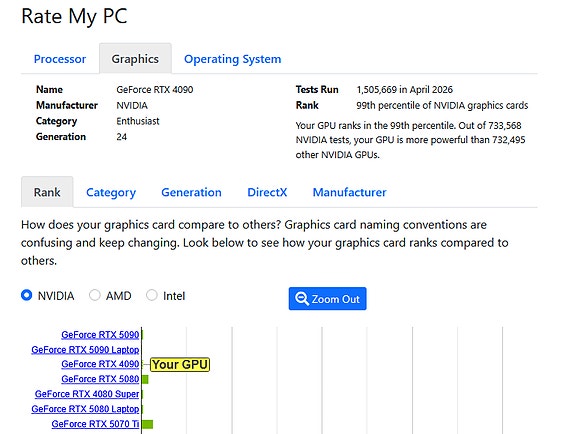Click the magnifier icon in Zoom Out button
The image size is (575, 434).
click(302, 299)
